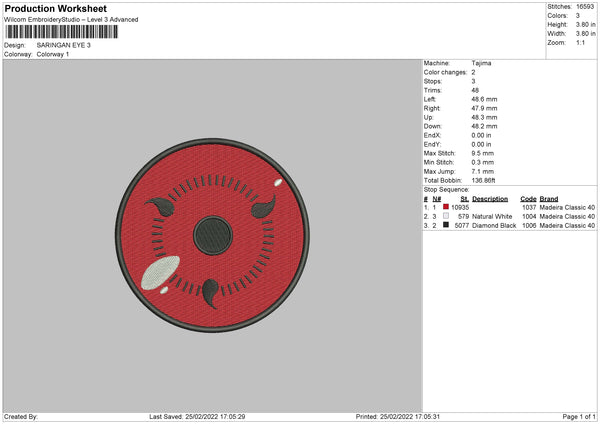This screenshot has width=600, height=424.
Task: Click the Stitches count value 16593
Action: click(585, 7)
